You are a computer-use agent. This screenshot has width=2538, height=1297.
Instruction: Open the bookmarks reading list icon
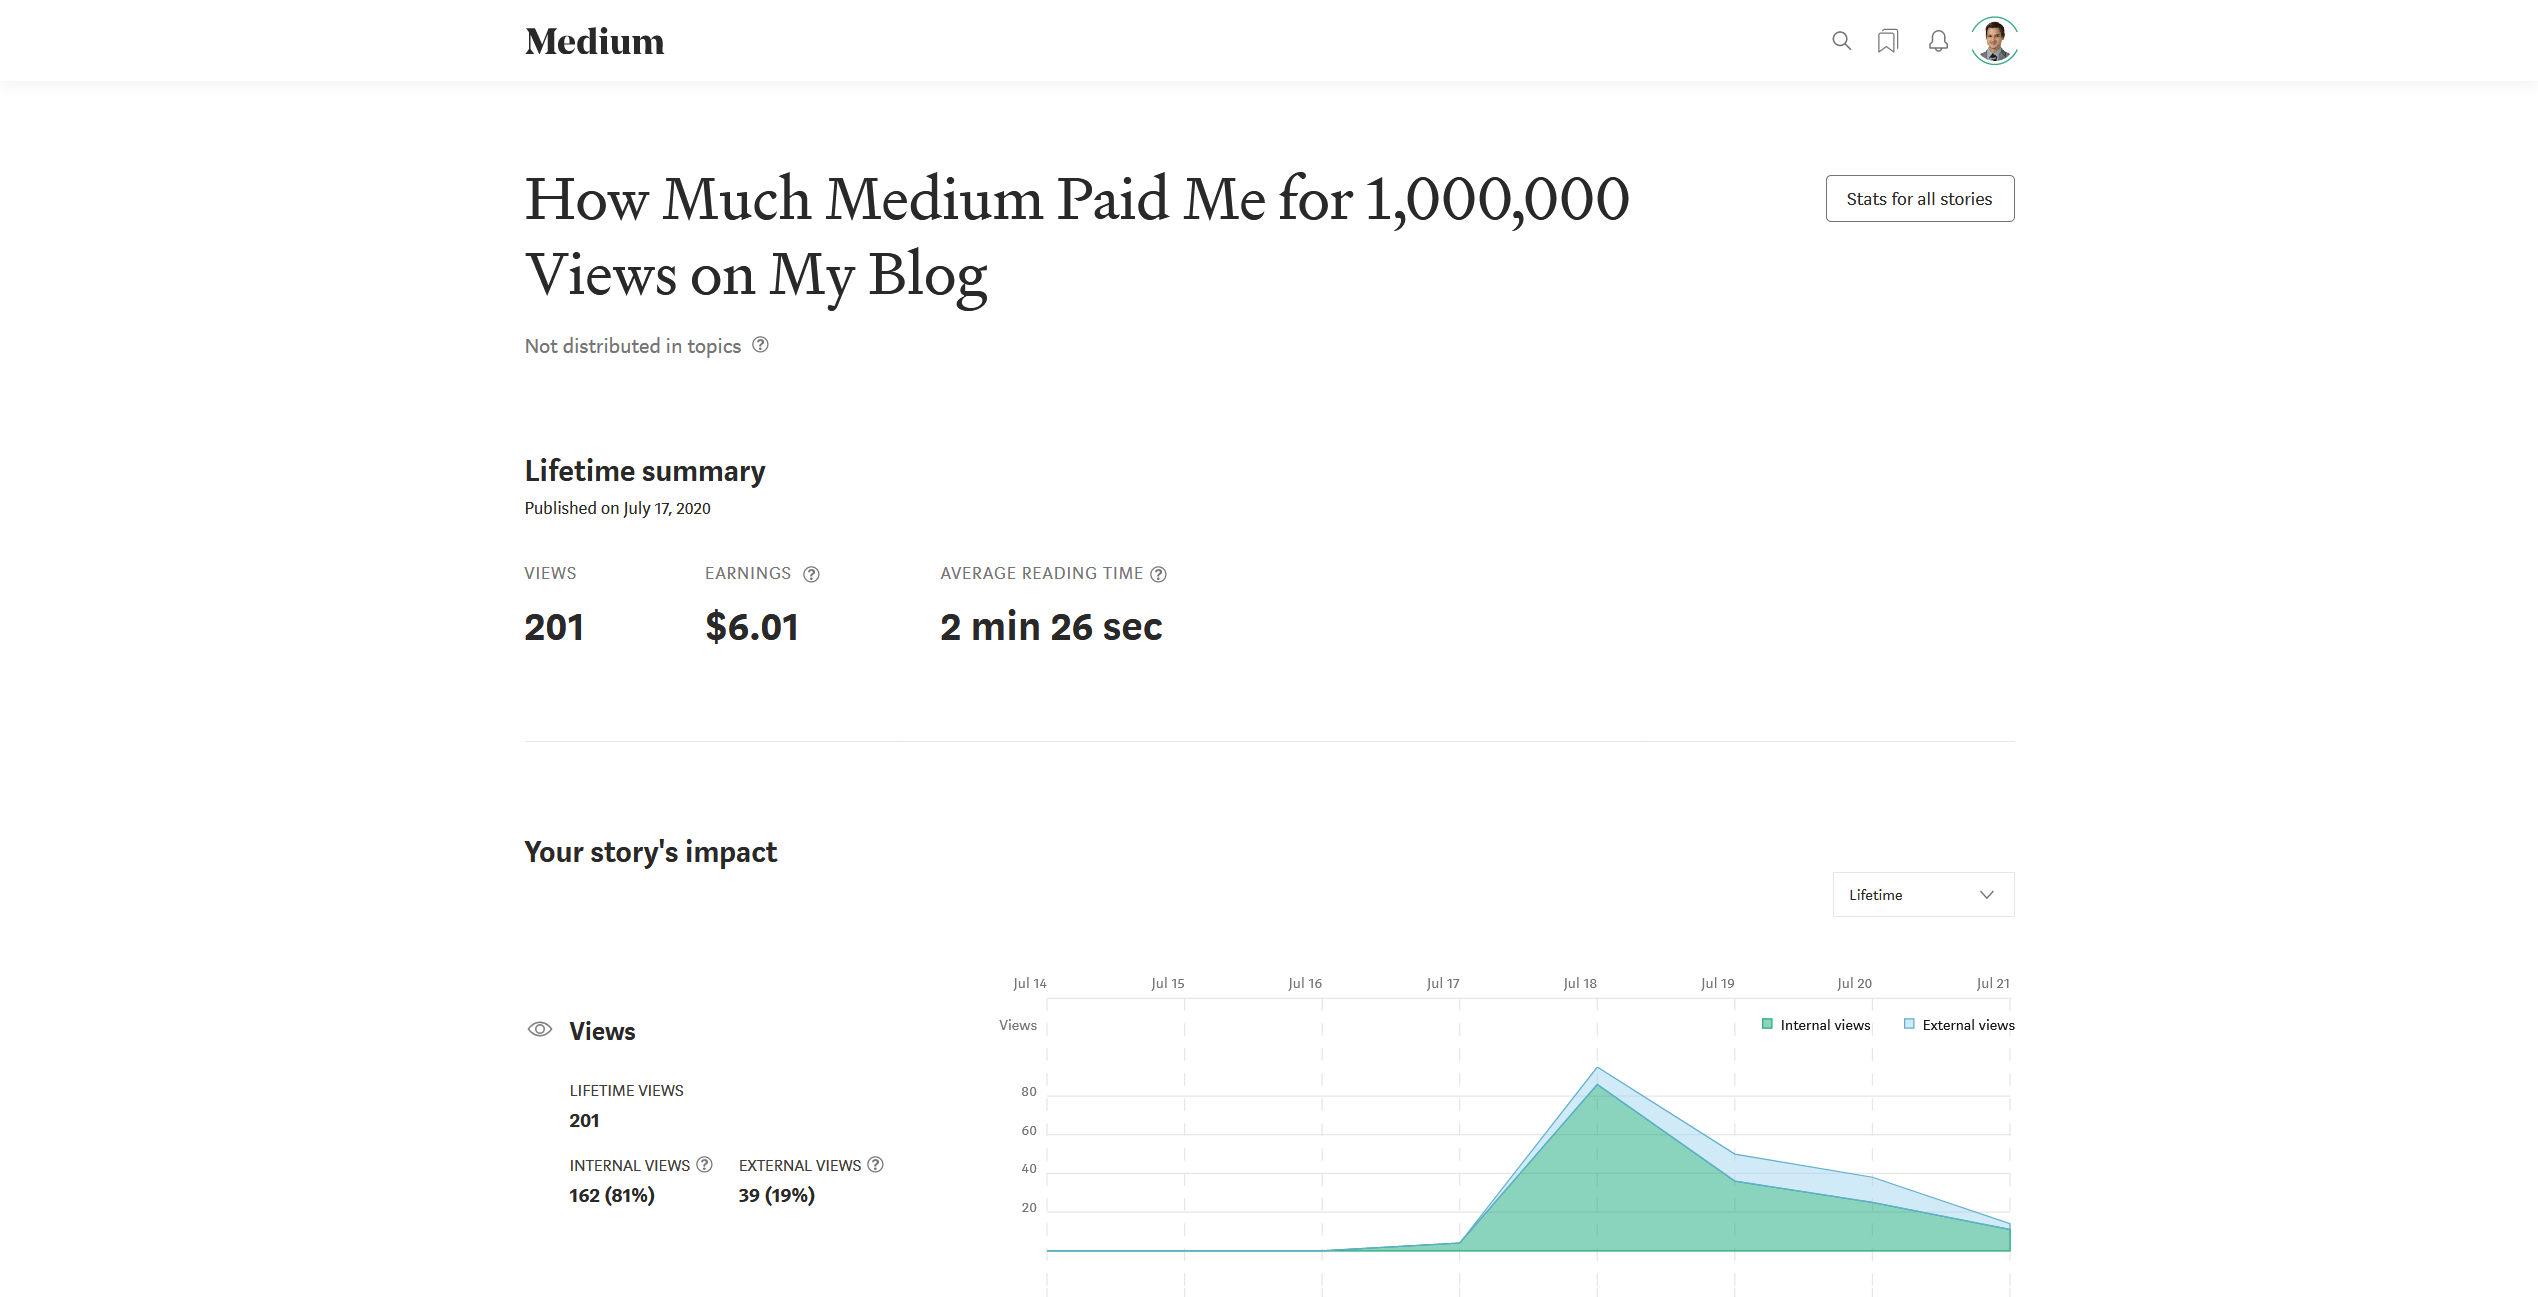(1888, 41)
